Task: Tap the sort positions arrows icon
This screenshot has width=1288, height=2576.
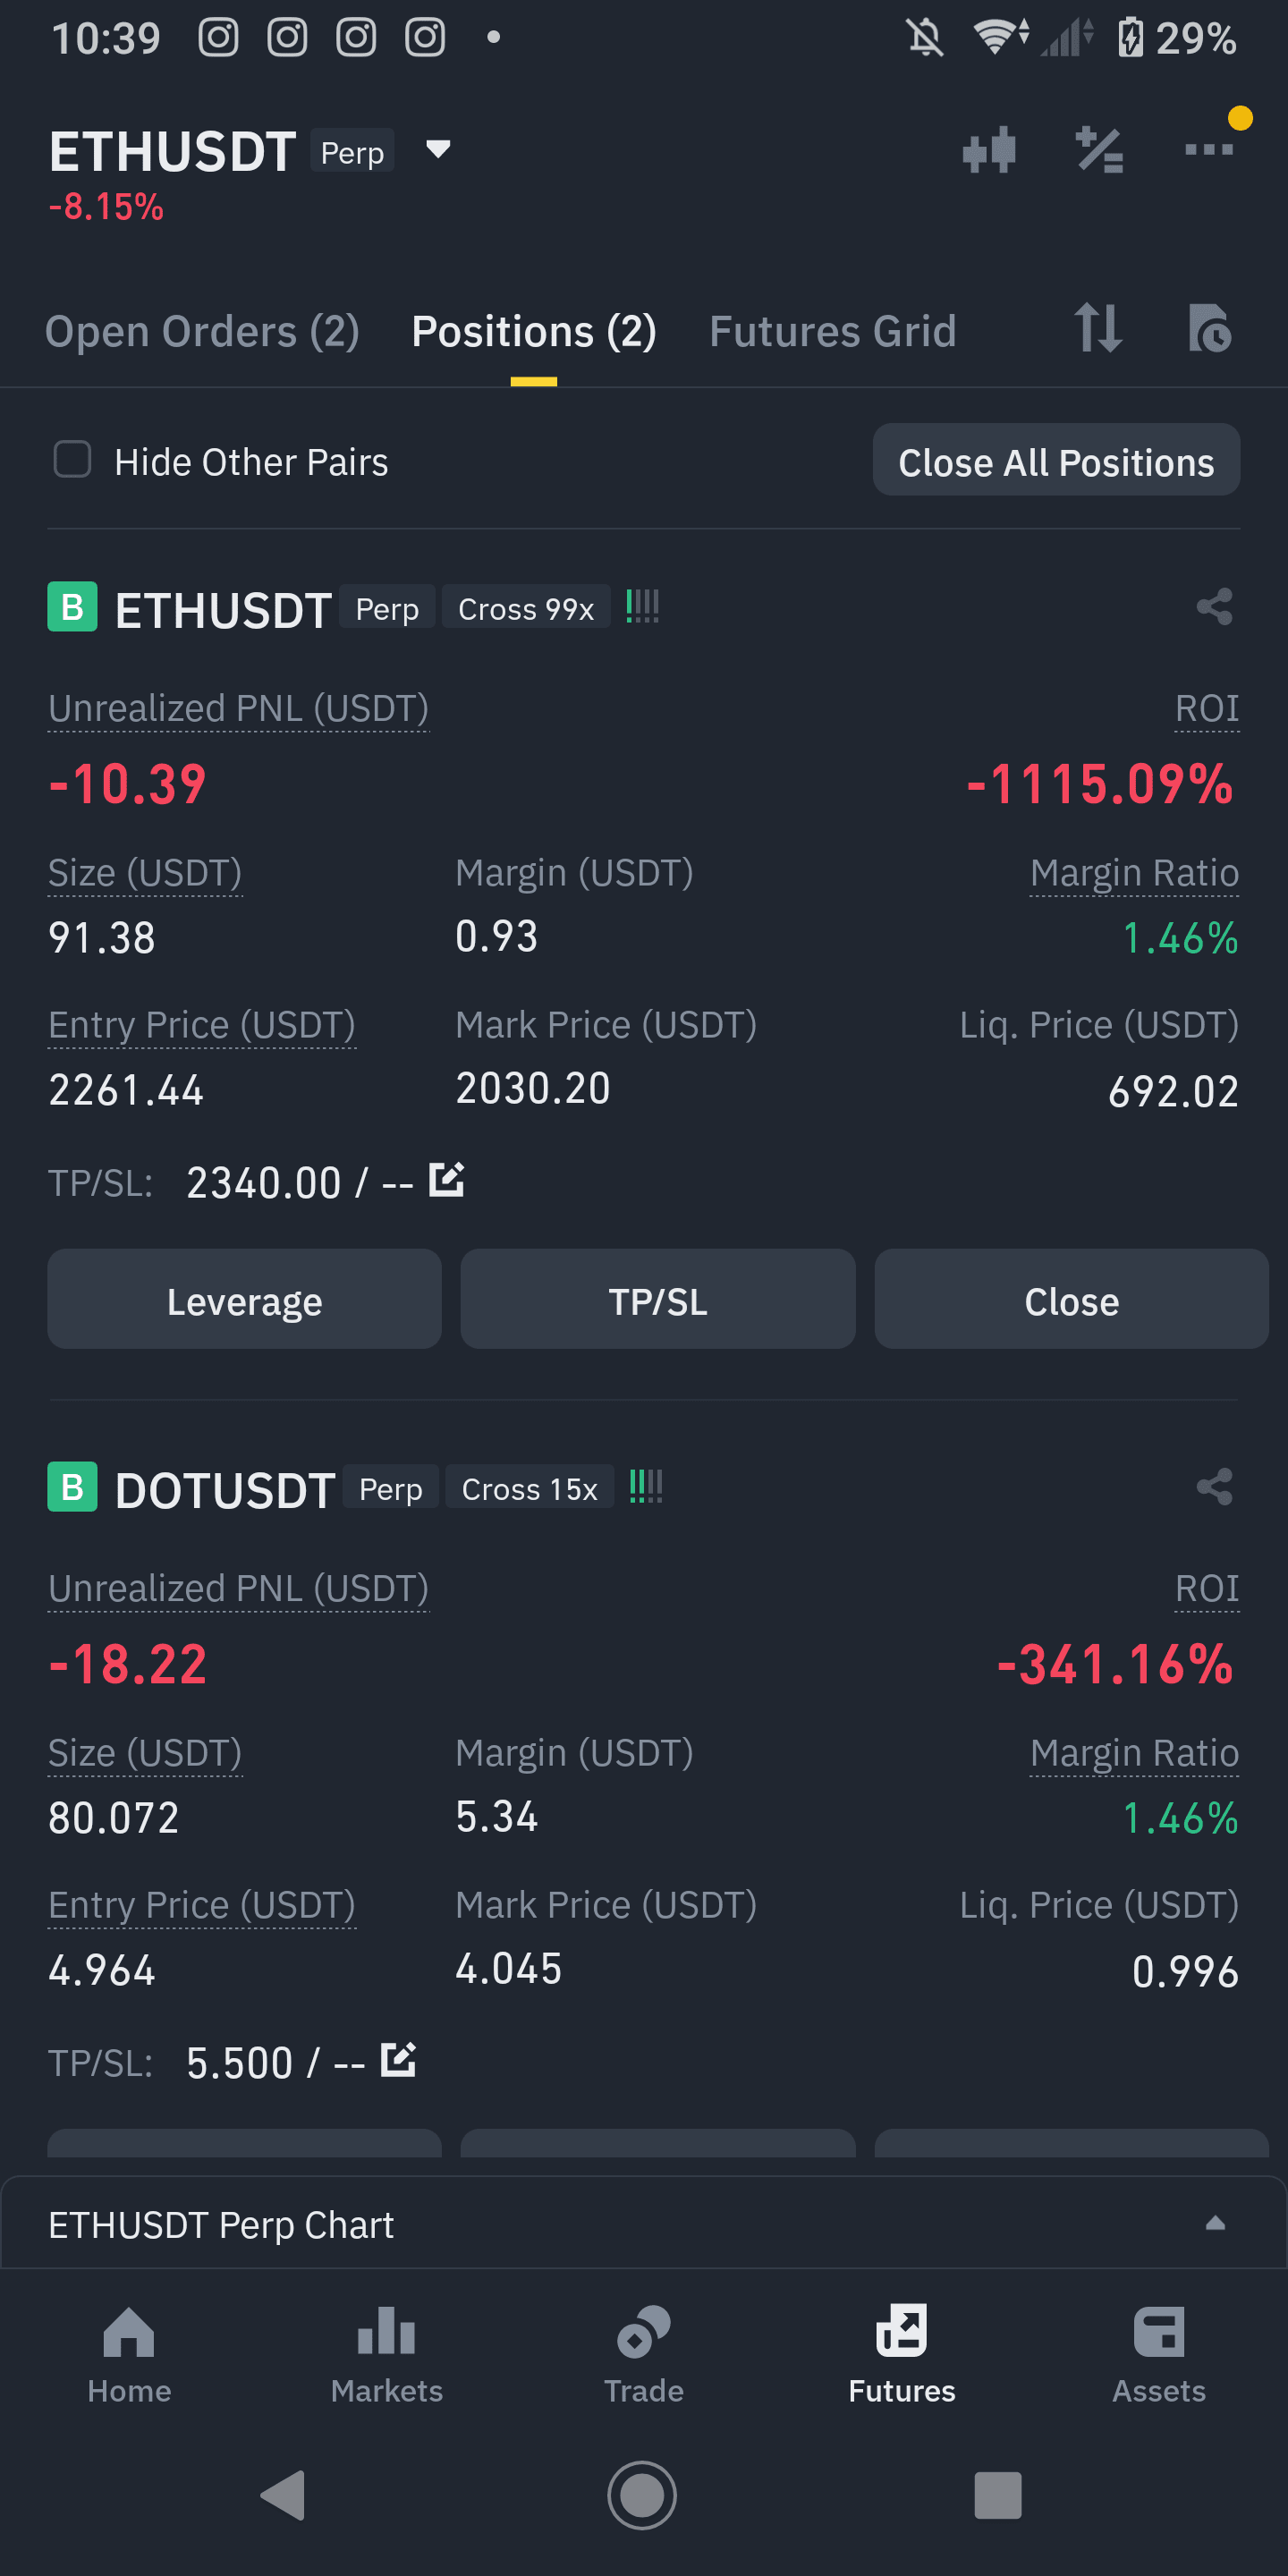Action: 1098,328
